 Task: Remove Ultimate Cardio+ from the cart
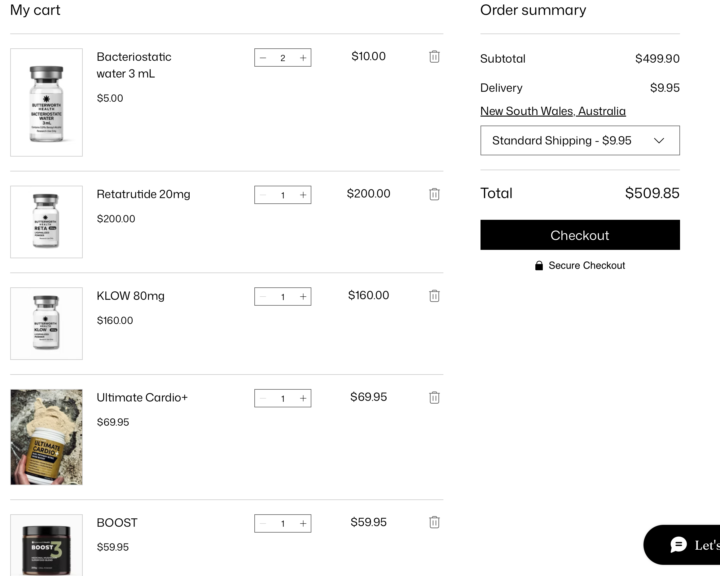434,398
